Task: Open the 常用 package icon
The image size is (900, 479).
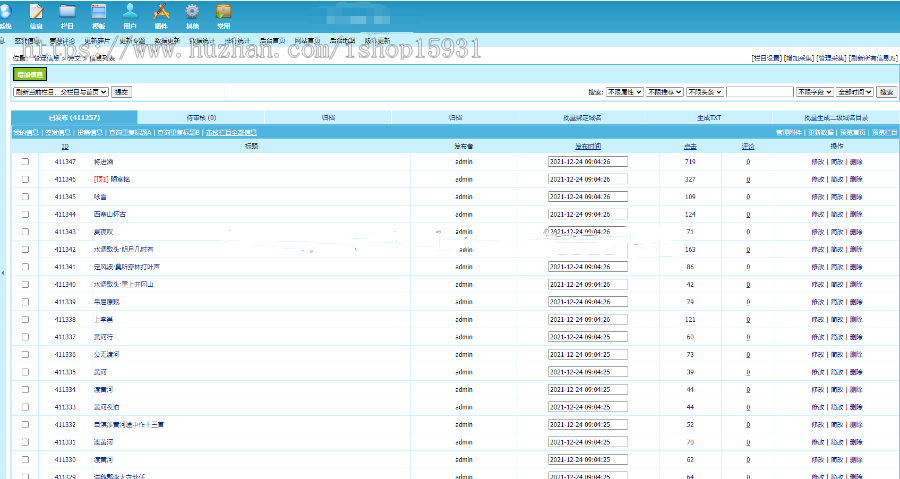Action: 224,16
